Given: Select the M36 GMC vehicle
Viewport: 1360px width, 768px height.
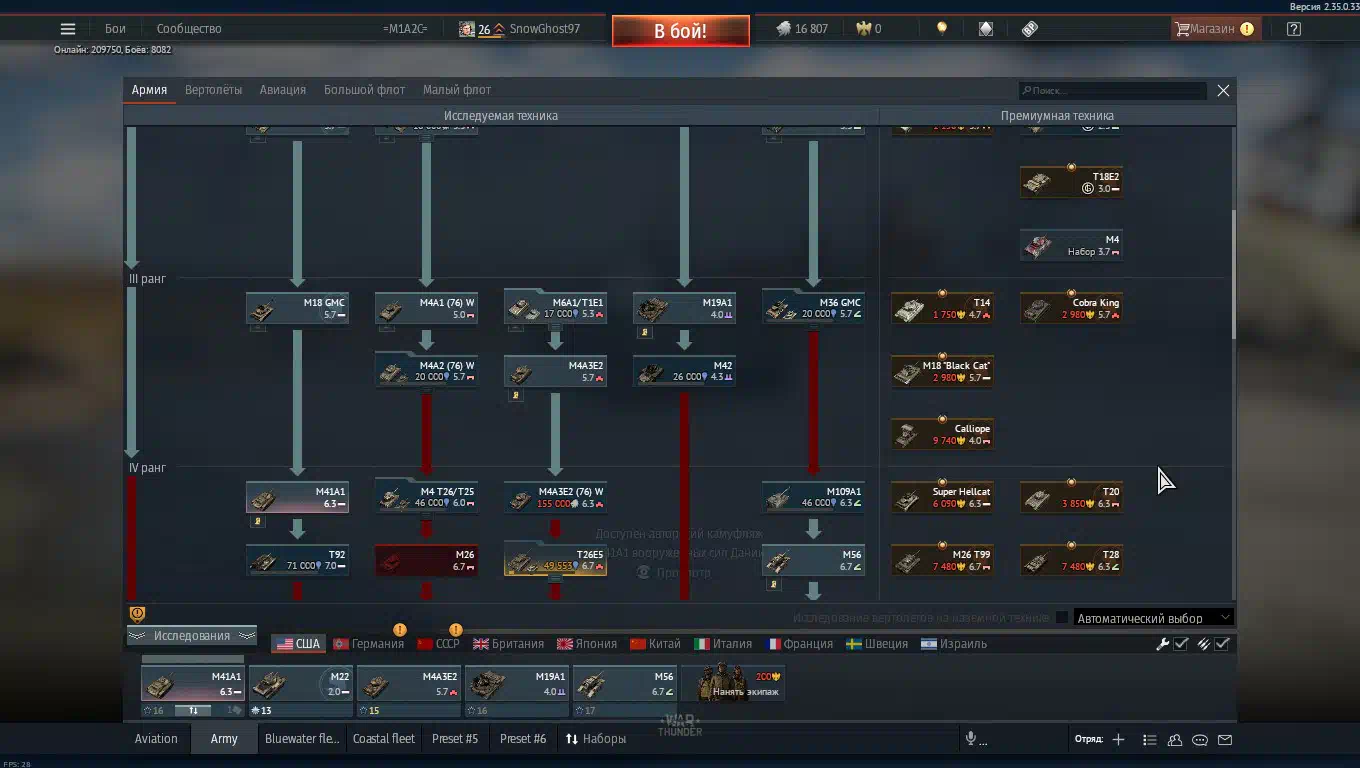Looking at the screenshot, I should (813, 308).
